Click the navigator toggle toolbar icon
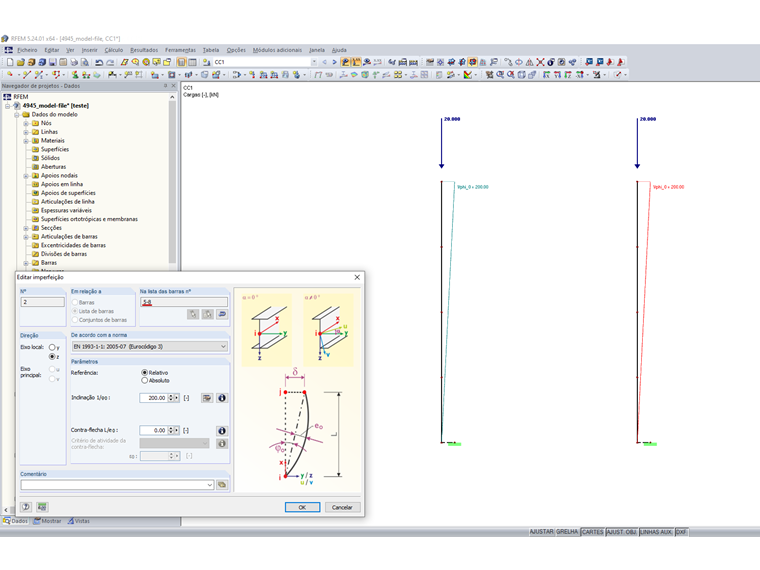This screenshot has width=760, height=570. (181, 62)
